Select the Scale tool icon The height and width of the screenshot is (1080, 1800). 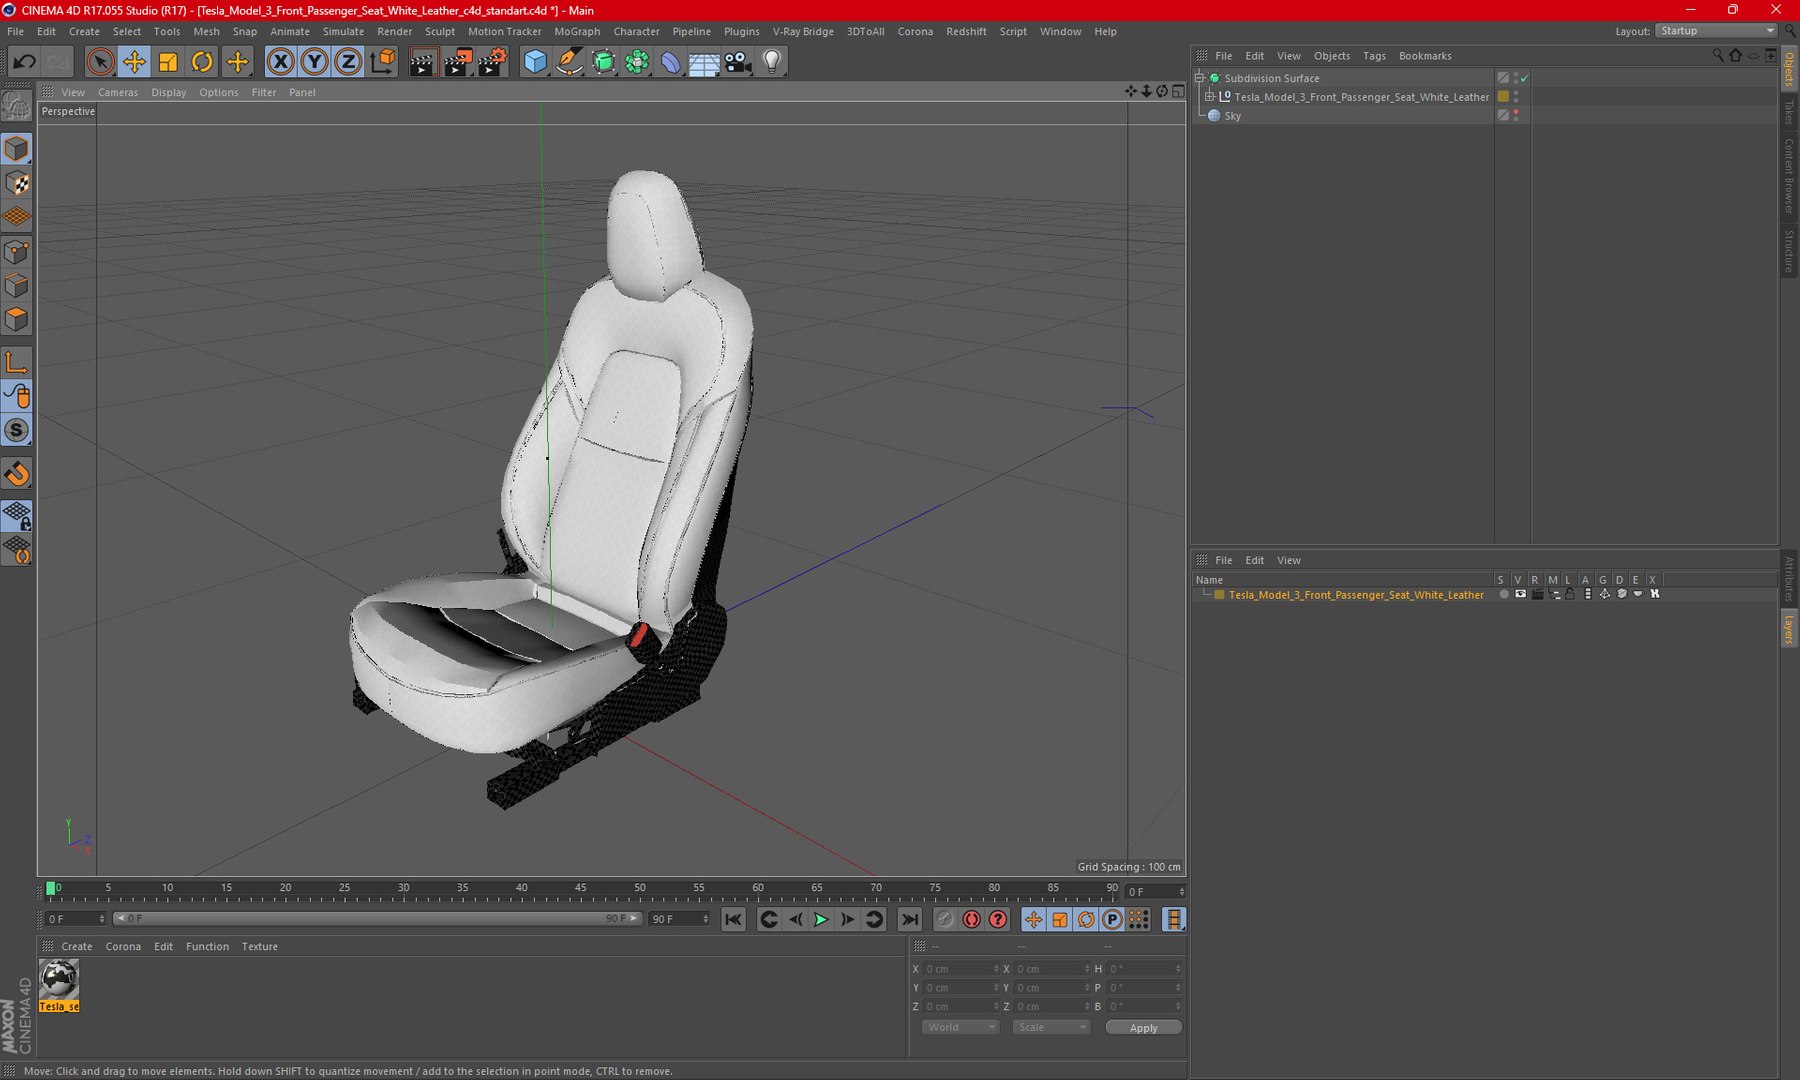168,62
